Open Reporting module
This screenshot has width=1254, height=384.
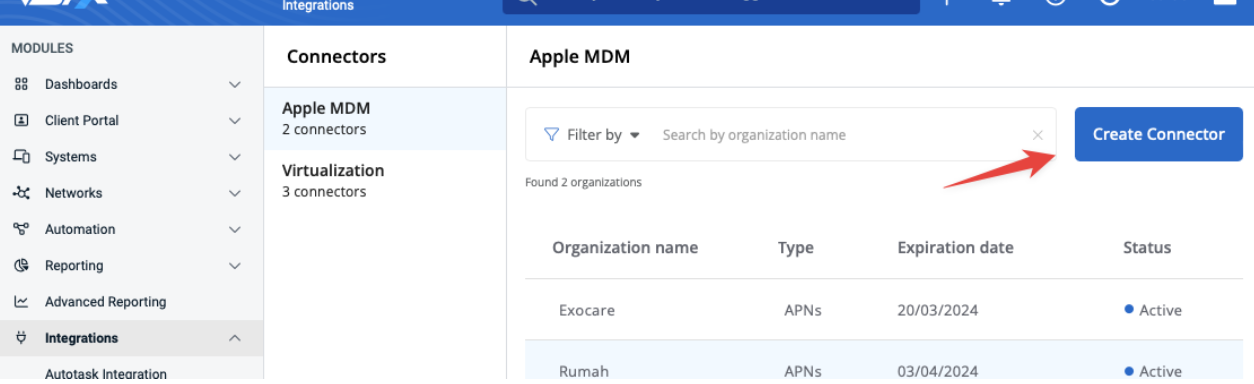pyautogui.click(x=74, y=266)
